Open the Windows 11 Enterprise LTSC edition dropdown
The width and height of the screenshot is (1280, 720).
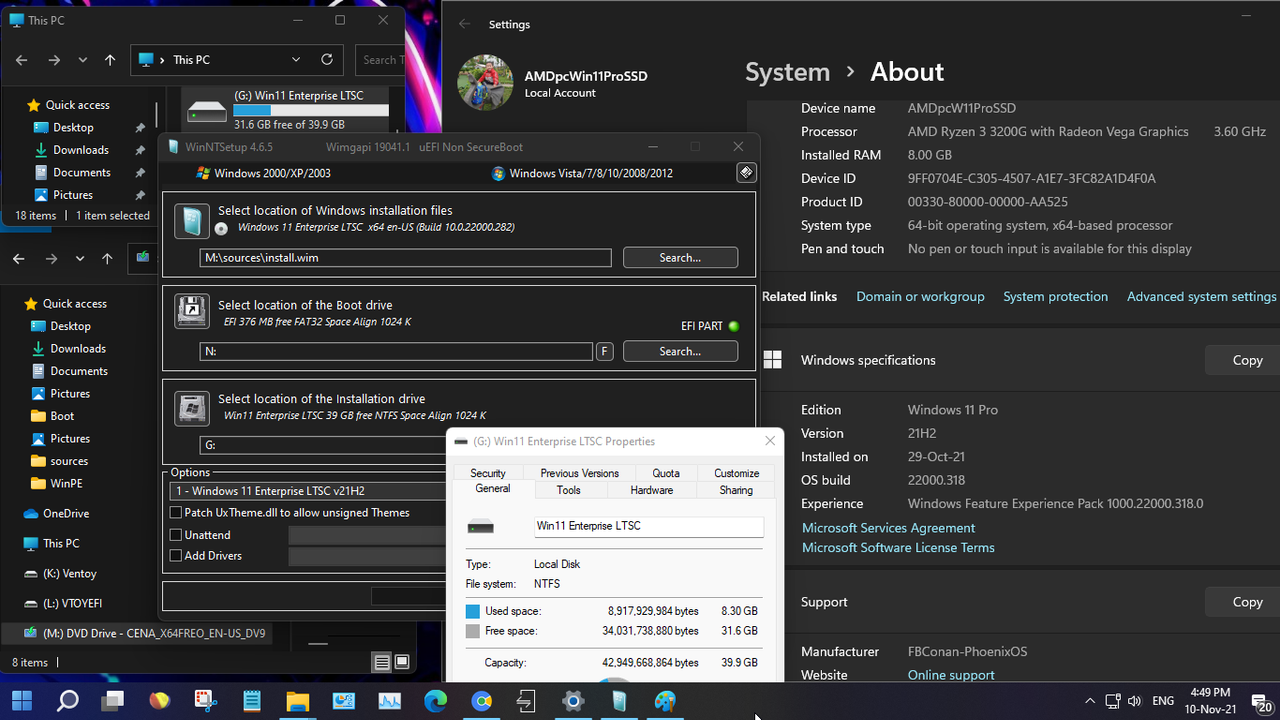pyautogui.click(x=307, y=491)
